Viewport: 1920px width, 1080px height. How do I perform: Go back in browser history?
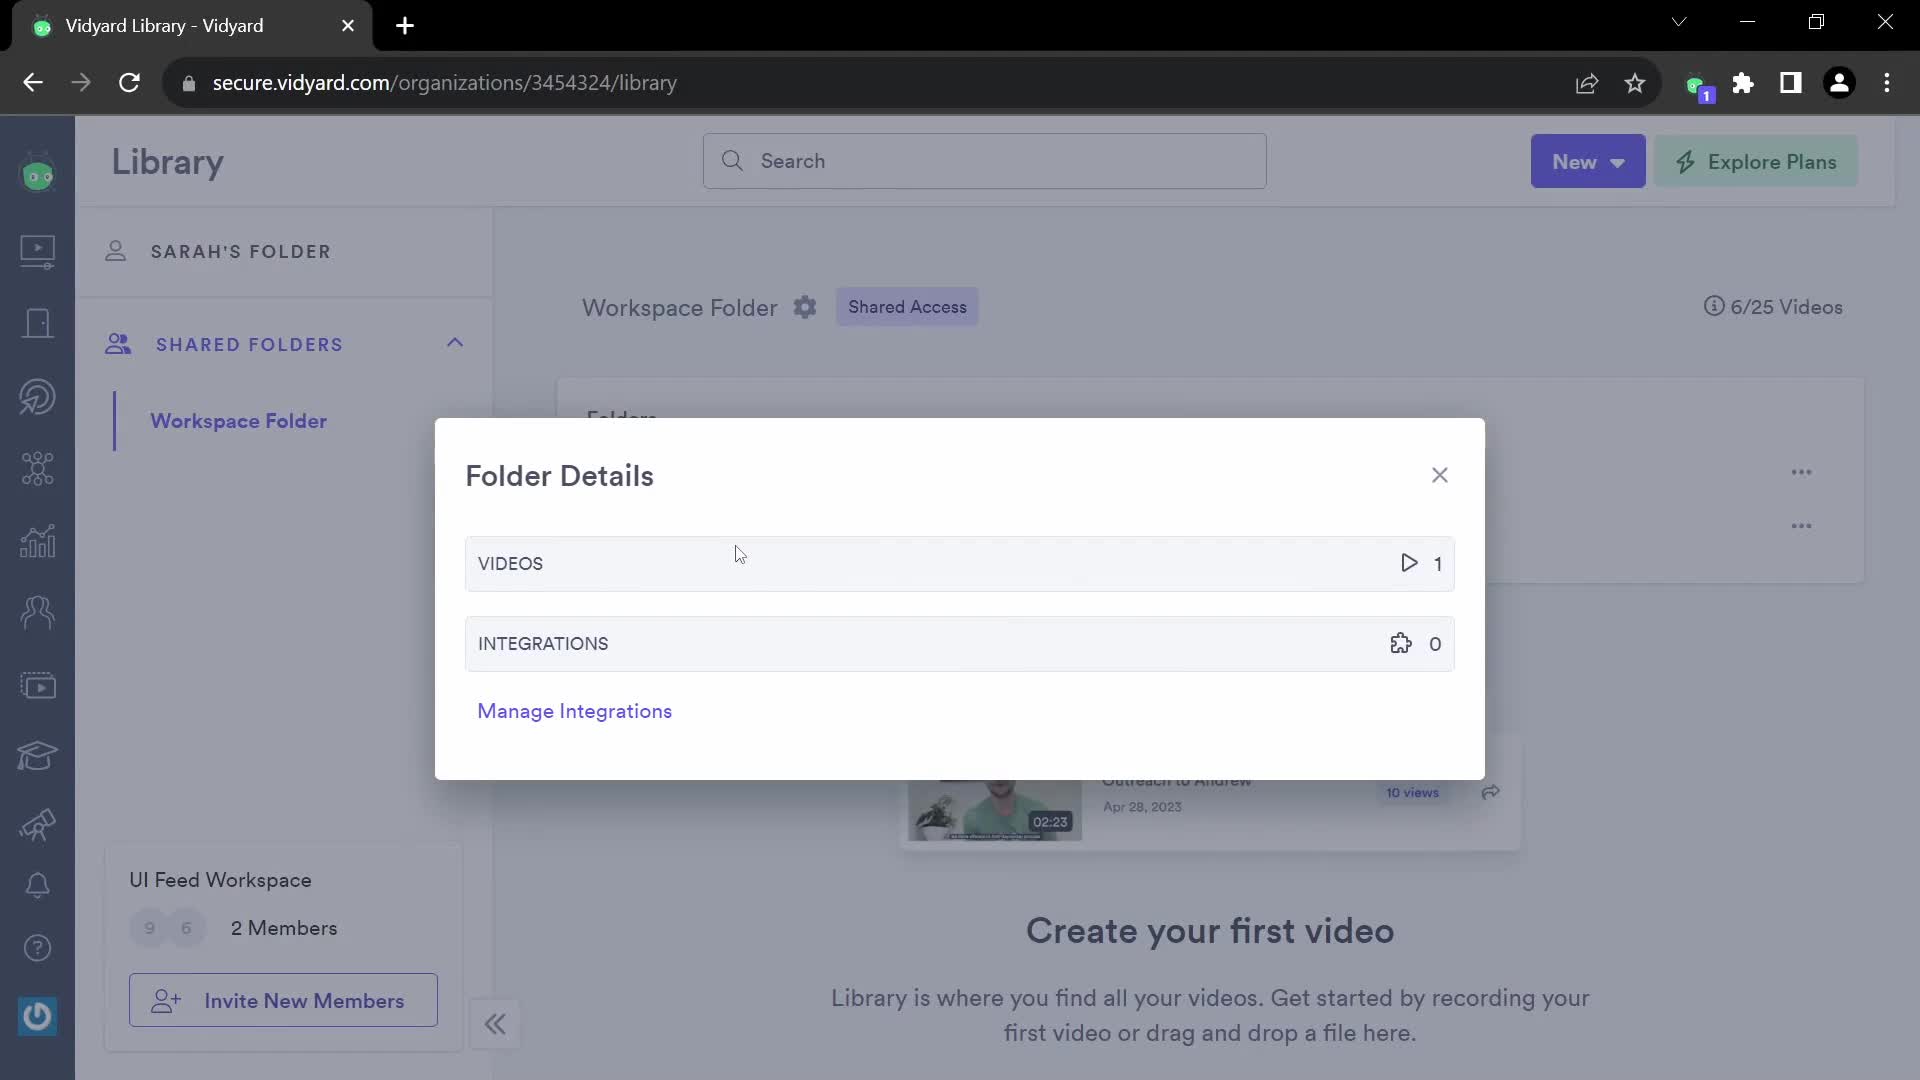click(x=33, y=83)
